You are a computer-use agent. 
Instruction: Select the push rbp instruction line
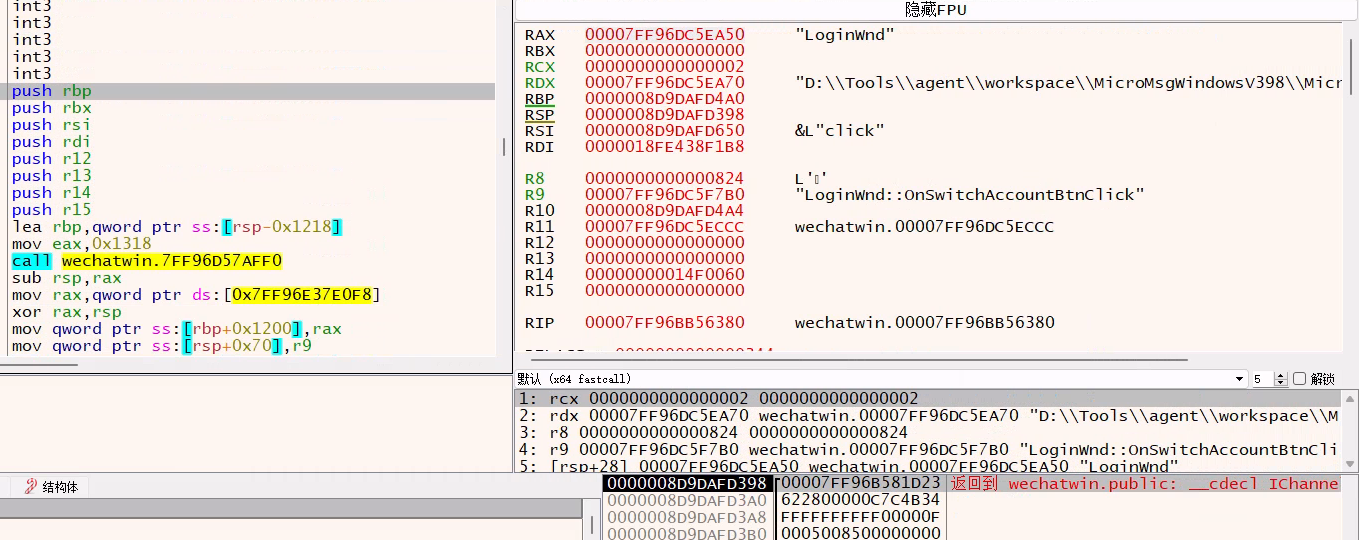tap(52, 91)
